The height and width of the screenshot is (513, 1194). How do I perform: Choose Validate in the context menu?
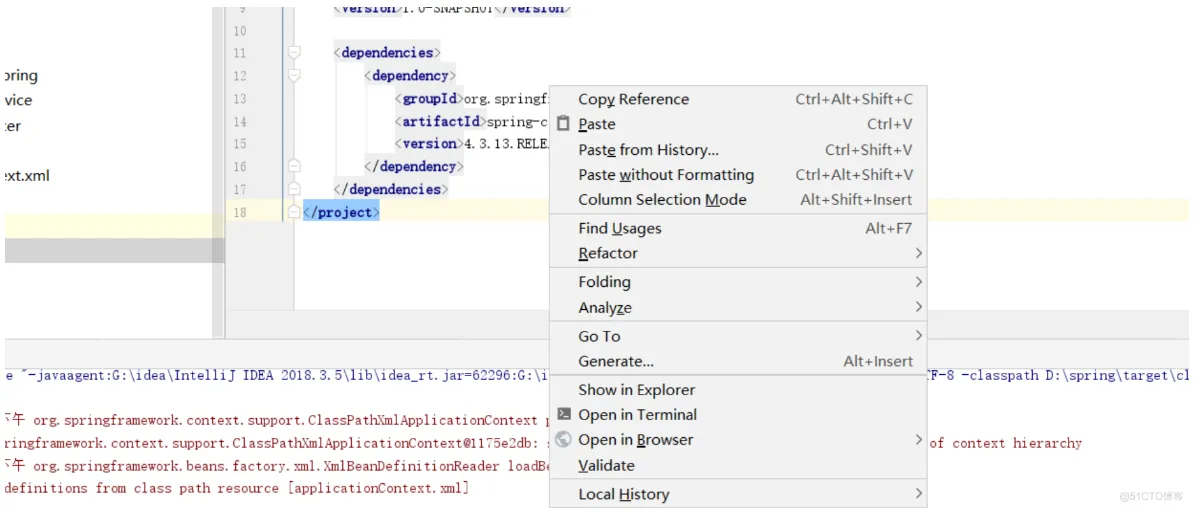[738, 465]
